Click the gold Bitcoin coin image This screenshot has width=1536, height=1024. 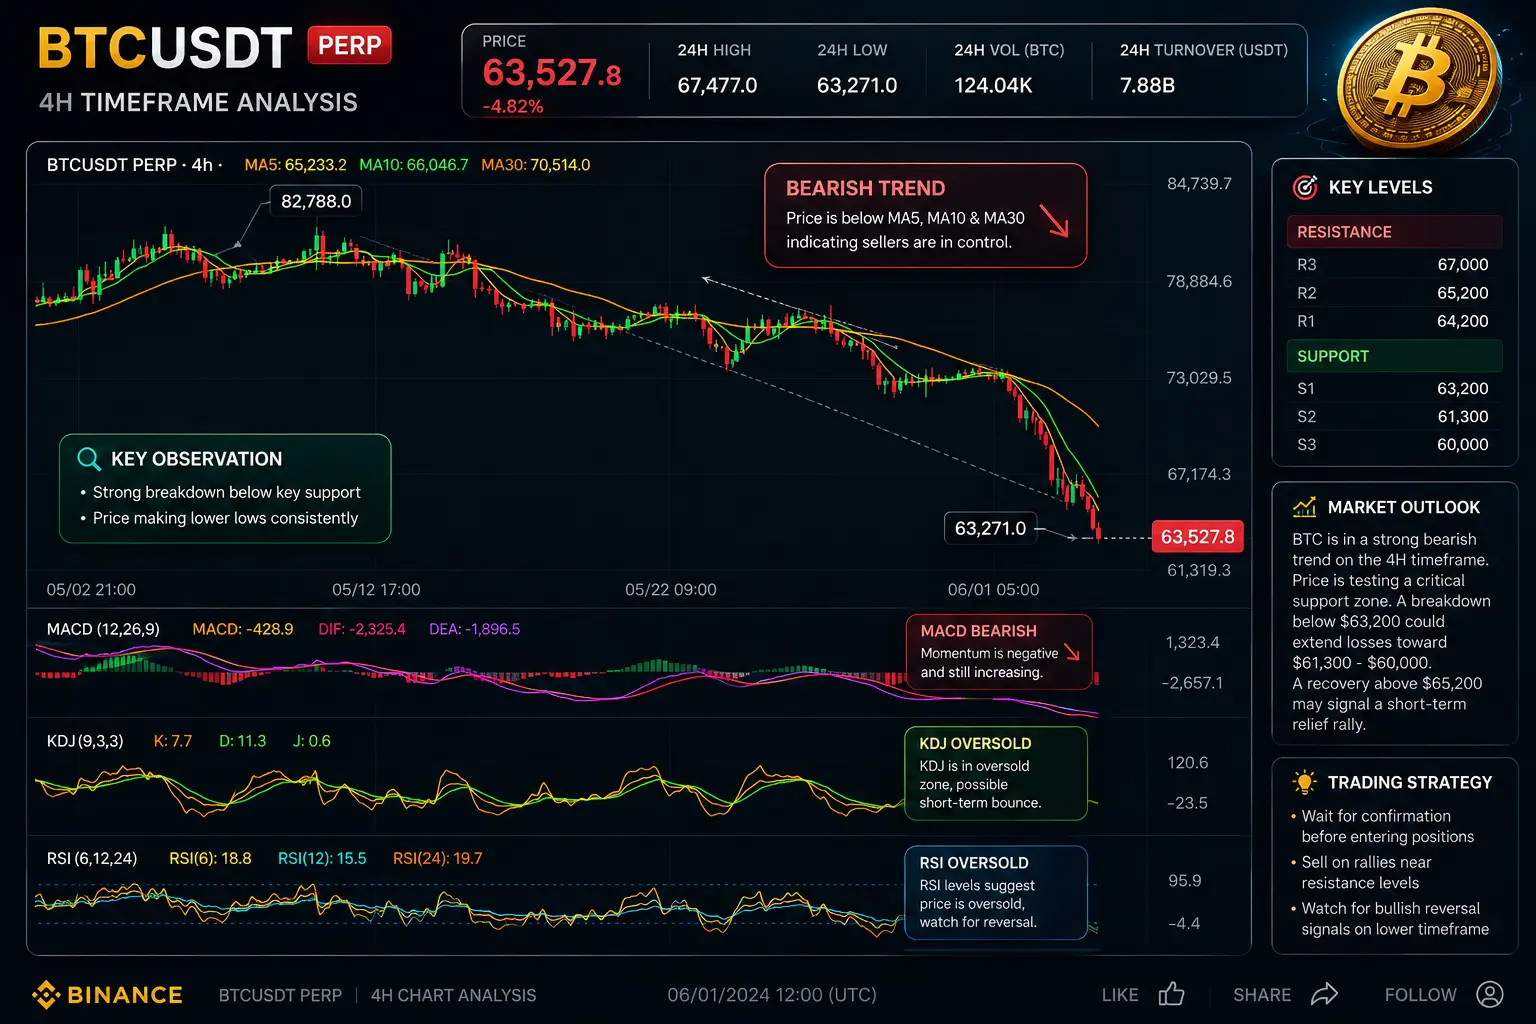tap(1418, 80)
